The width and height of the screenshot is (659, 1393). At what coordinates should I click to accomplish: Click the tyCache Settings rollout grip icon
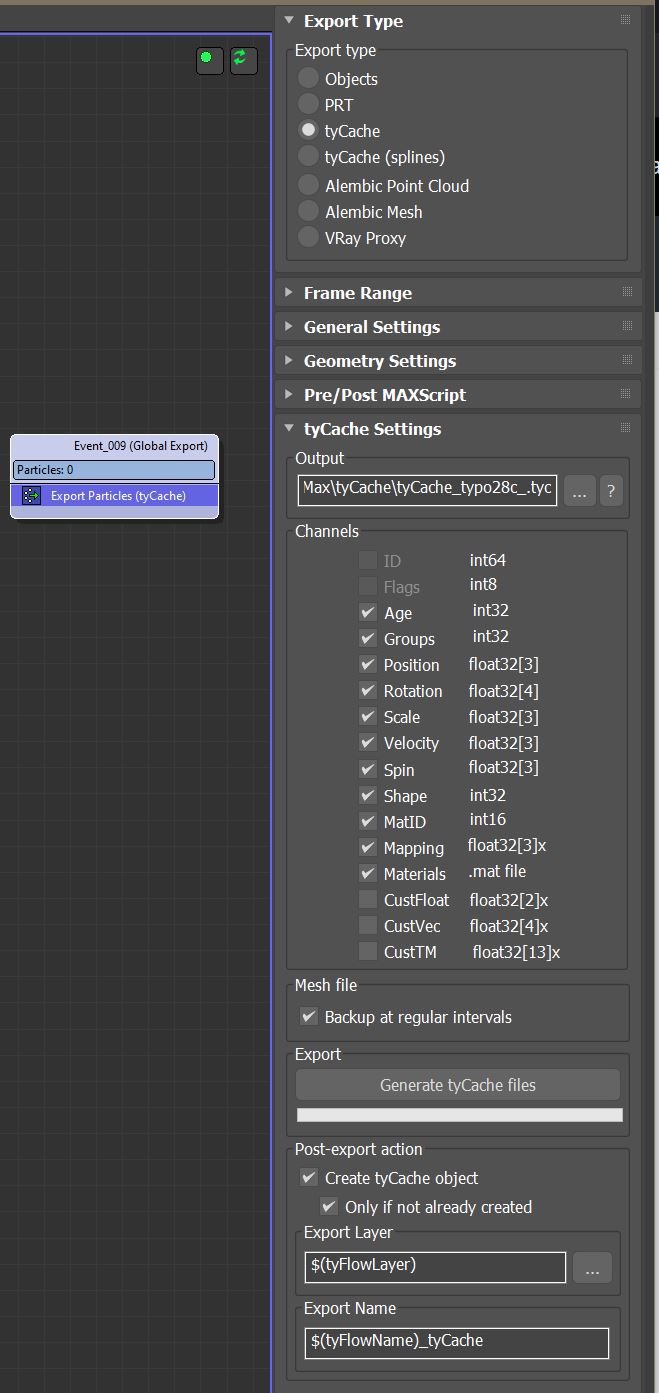tap(626, 428)
